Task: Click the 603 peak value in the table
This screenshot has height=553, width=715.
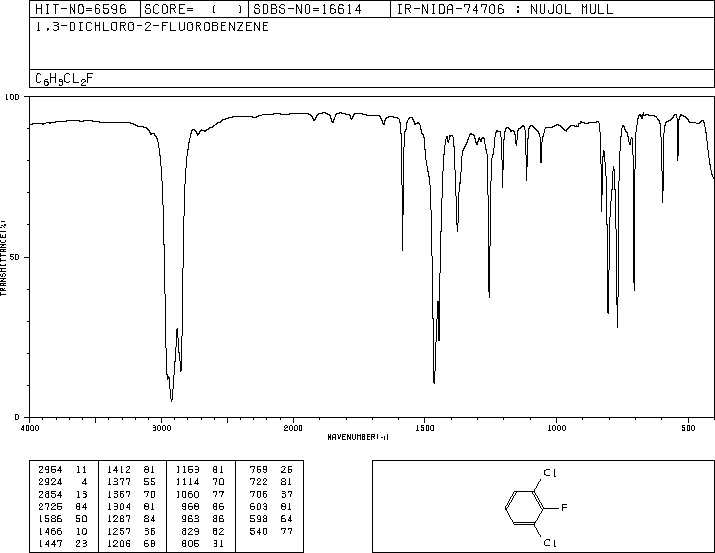Action: [x=259, y=507]
